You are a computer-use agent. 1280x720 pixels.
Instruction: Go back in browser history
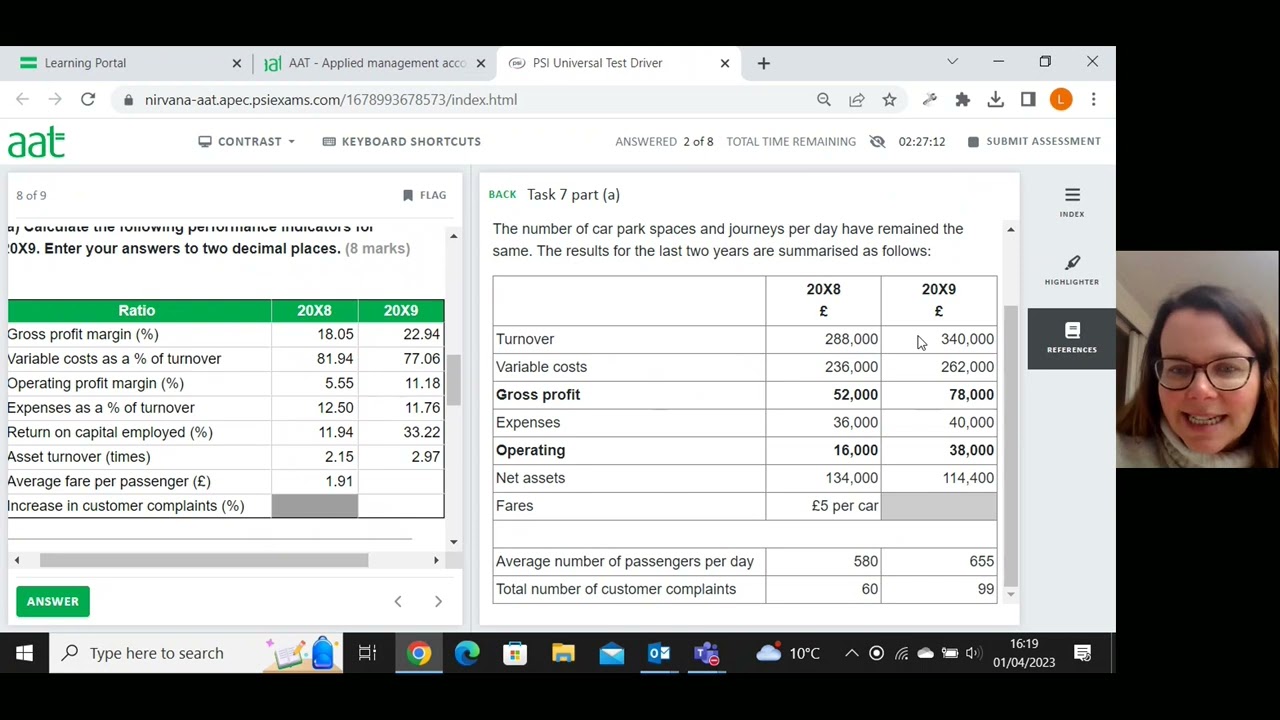click(23, 99)
